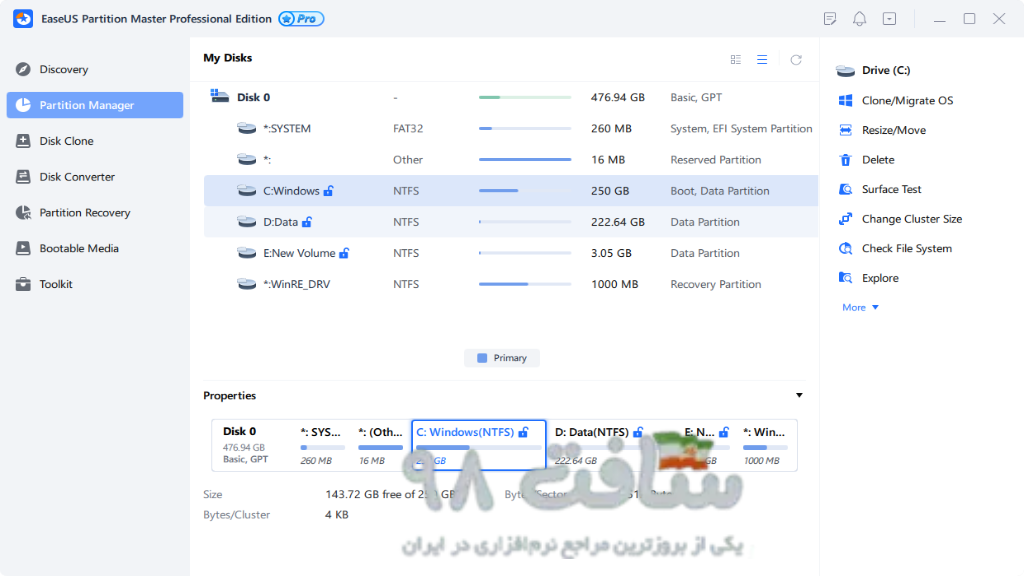The height and width of the screenshot is (576, 1024).
Task: Click the 476.94 GB capacity value
Action: pyautogui.click(x=617, y=97)
